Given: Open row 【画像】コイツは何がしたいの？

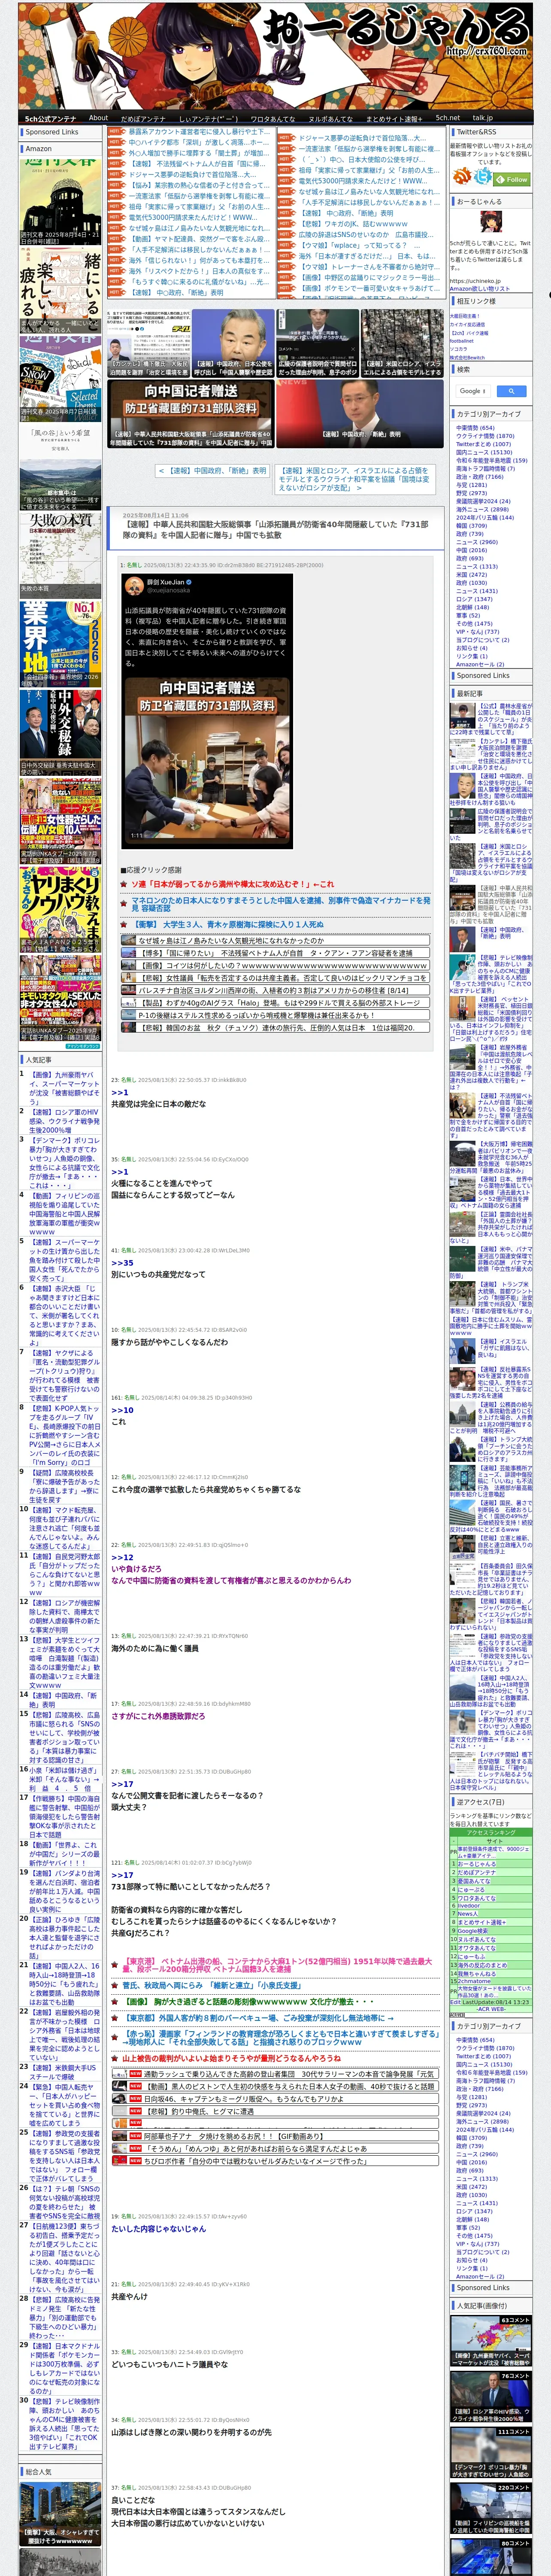Looking at the screenshot, I should [x=275, y=966].
